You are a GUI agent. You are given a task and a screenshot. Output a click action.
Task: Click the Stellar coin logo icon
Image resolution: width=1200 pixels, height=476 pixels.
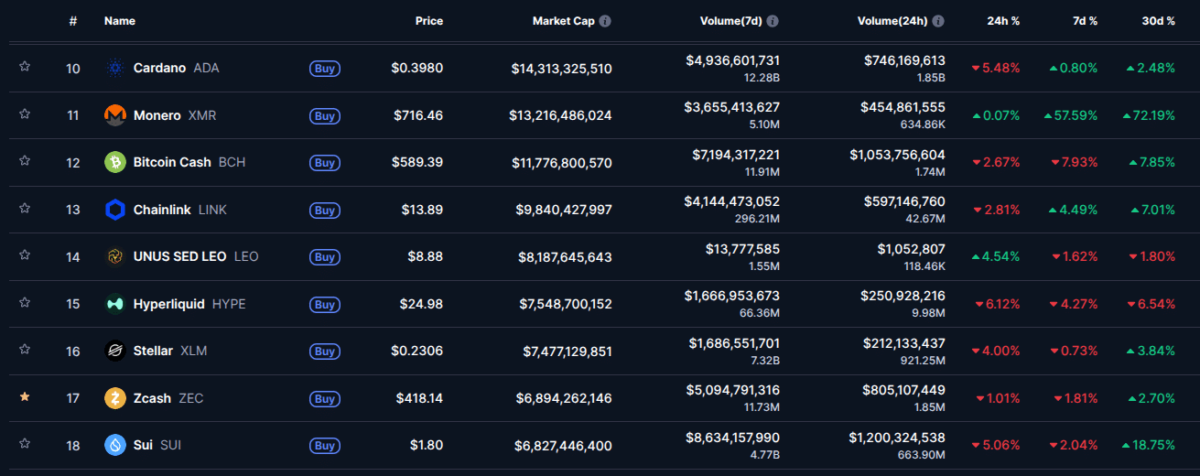click(x=115, y=351)
